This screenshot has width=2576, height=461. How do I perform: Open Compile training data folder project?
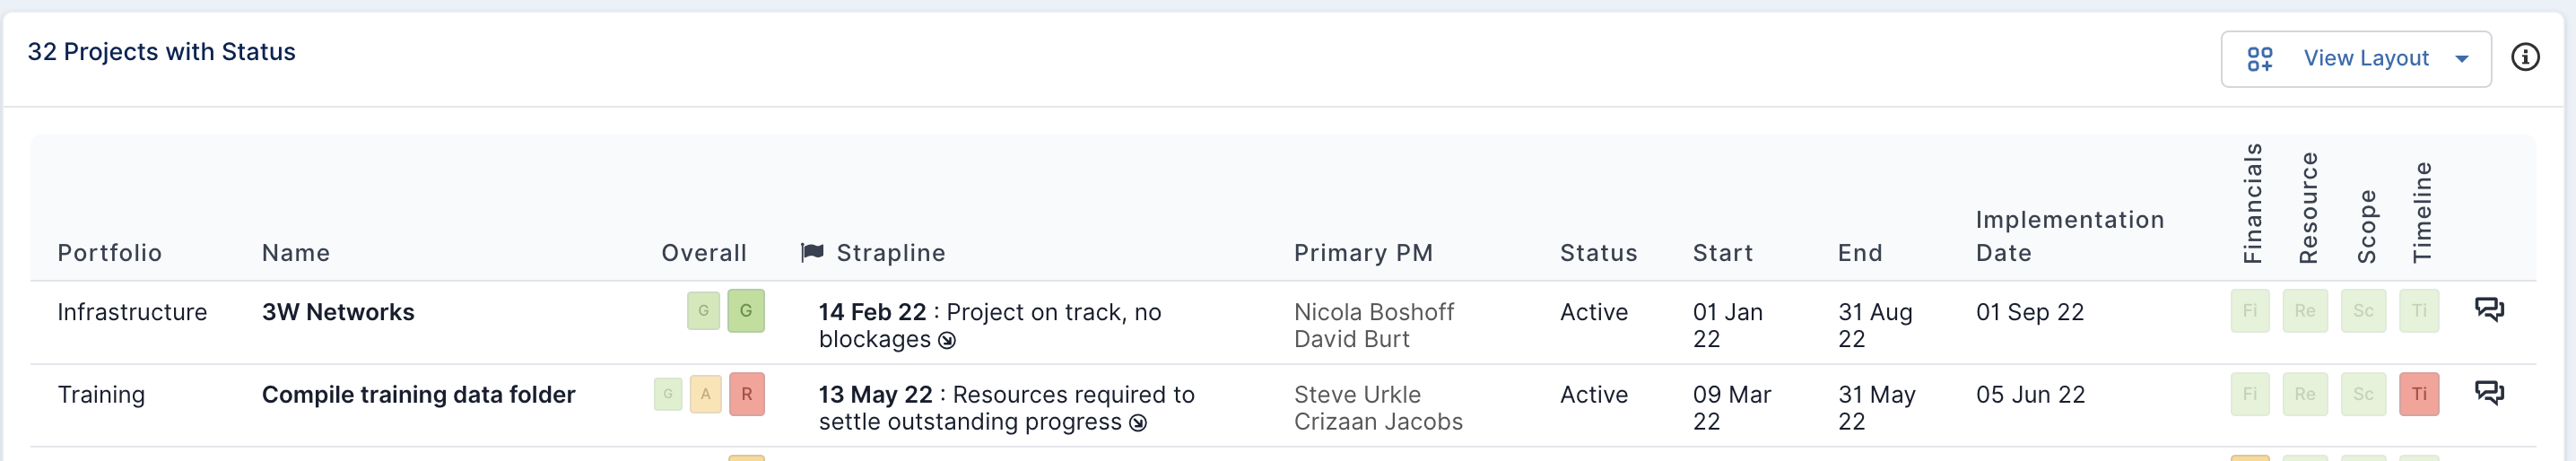coord(418,395)
